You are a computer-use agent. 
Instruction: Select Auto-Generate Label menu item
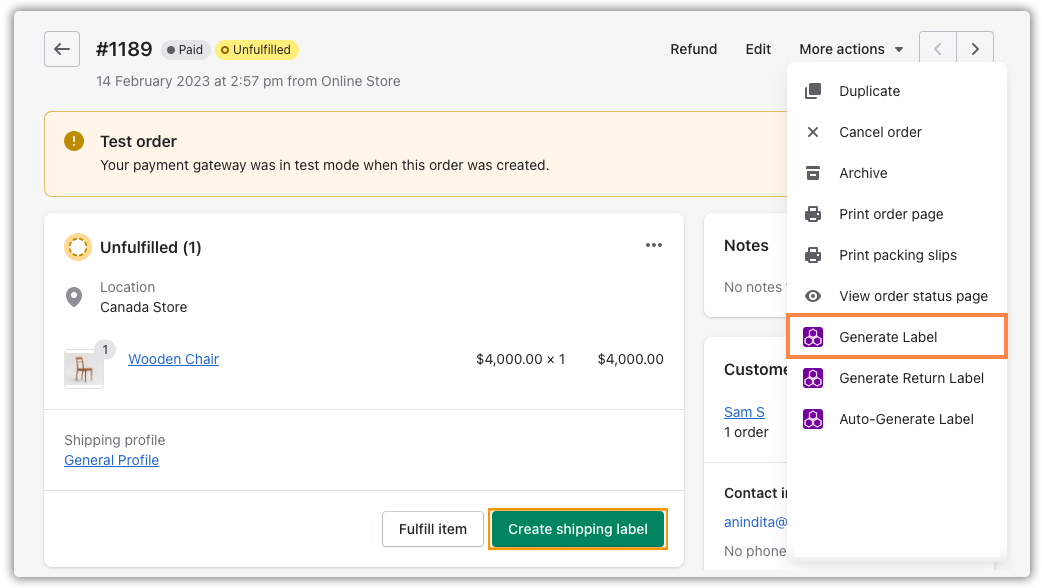897,419
